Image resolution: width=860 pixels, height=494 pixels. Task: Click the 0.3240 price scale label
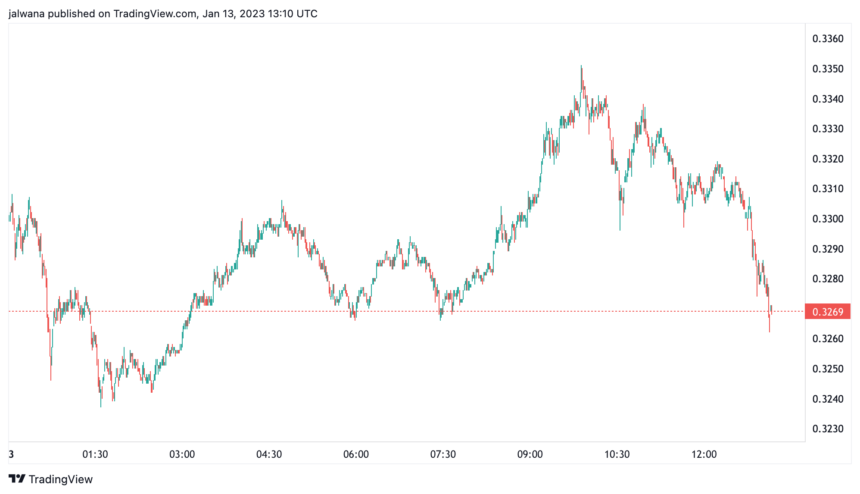(x=829, y=399)
